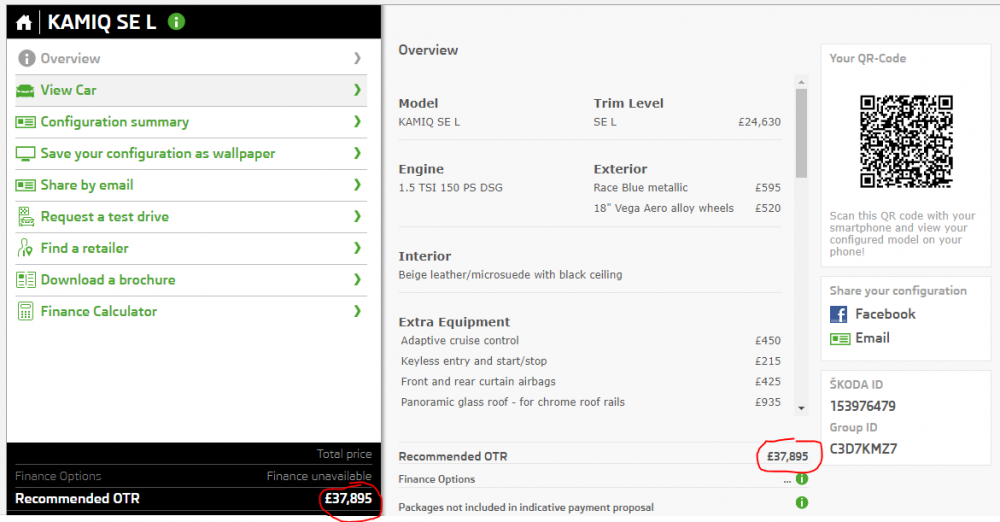Viewport: 1000px width, 522px height.
Task: Click Recommended OTR price in overview panel
Action: click(787, 456)
